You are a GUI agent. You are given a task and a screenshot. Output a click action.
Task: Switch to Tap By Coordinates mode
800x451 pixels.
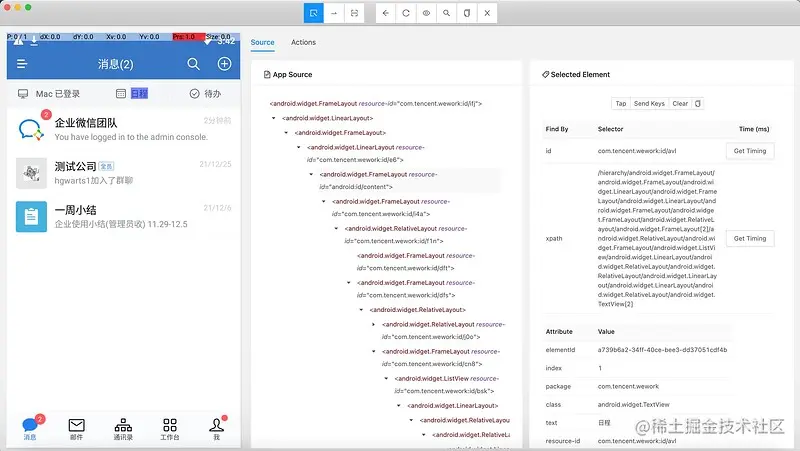coord(354,13)
